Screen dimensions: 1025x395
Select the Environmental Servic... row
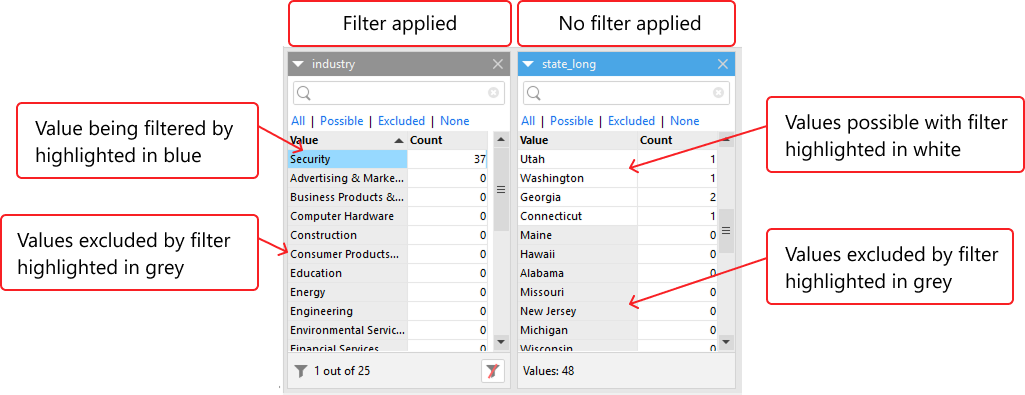[348, 330]
